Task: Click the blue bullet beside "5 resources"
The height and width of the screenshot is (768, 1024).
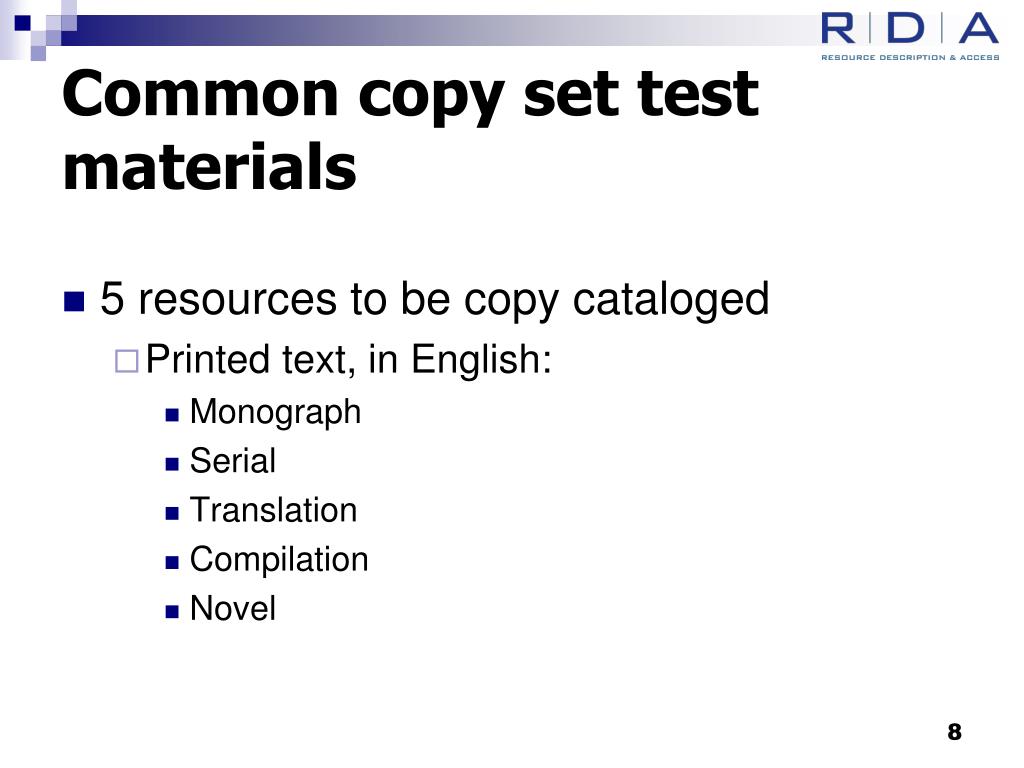Action: 74,301
